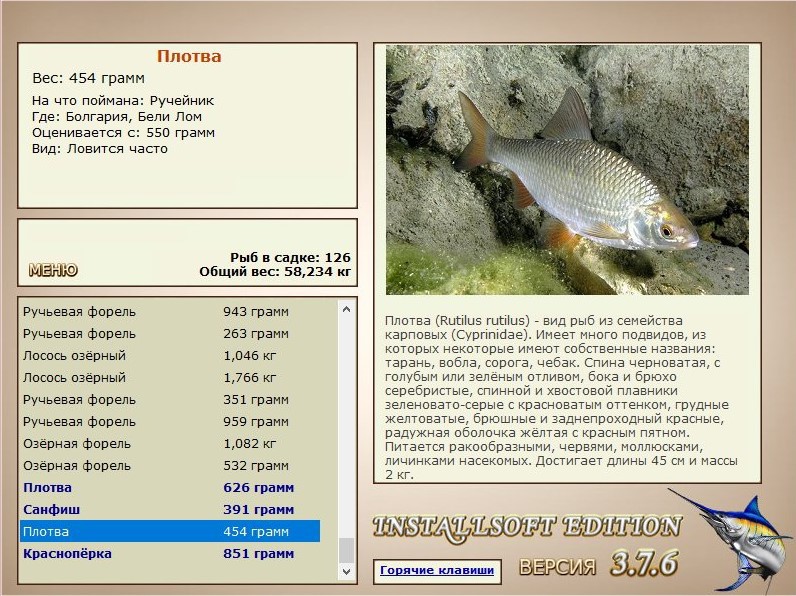Click Где: Болгария, Бели Лом line

tap(117, 117)
